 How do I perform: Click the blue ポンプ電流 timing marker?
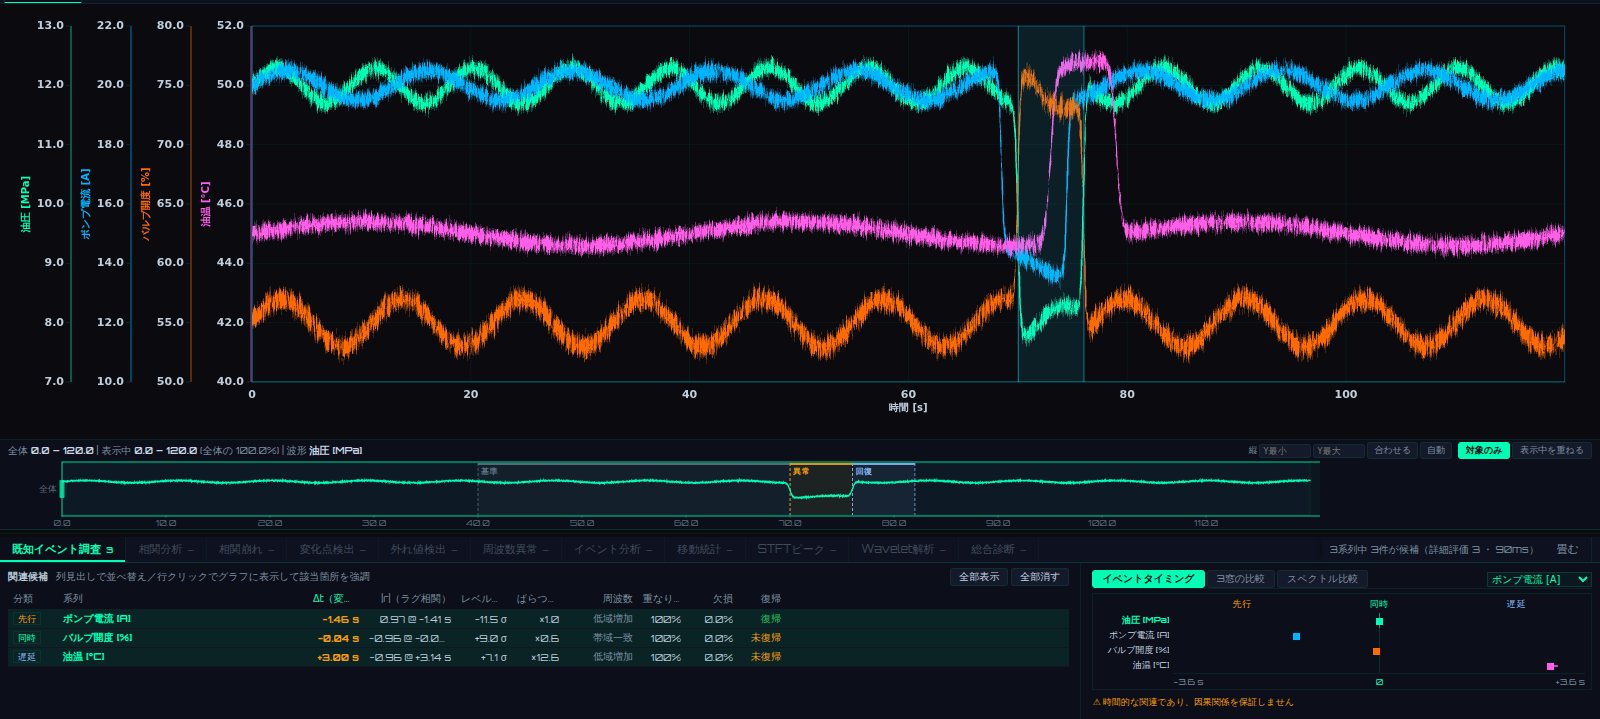1296,636
